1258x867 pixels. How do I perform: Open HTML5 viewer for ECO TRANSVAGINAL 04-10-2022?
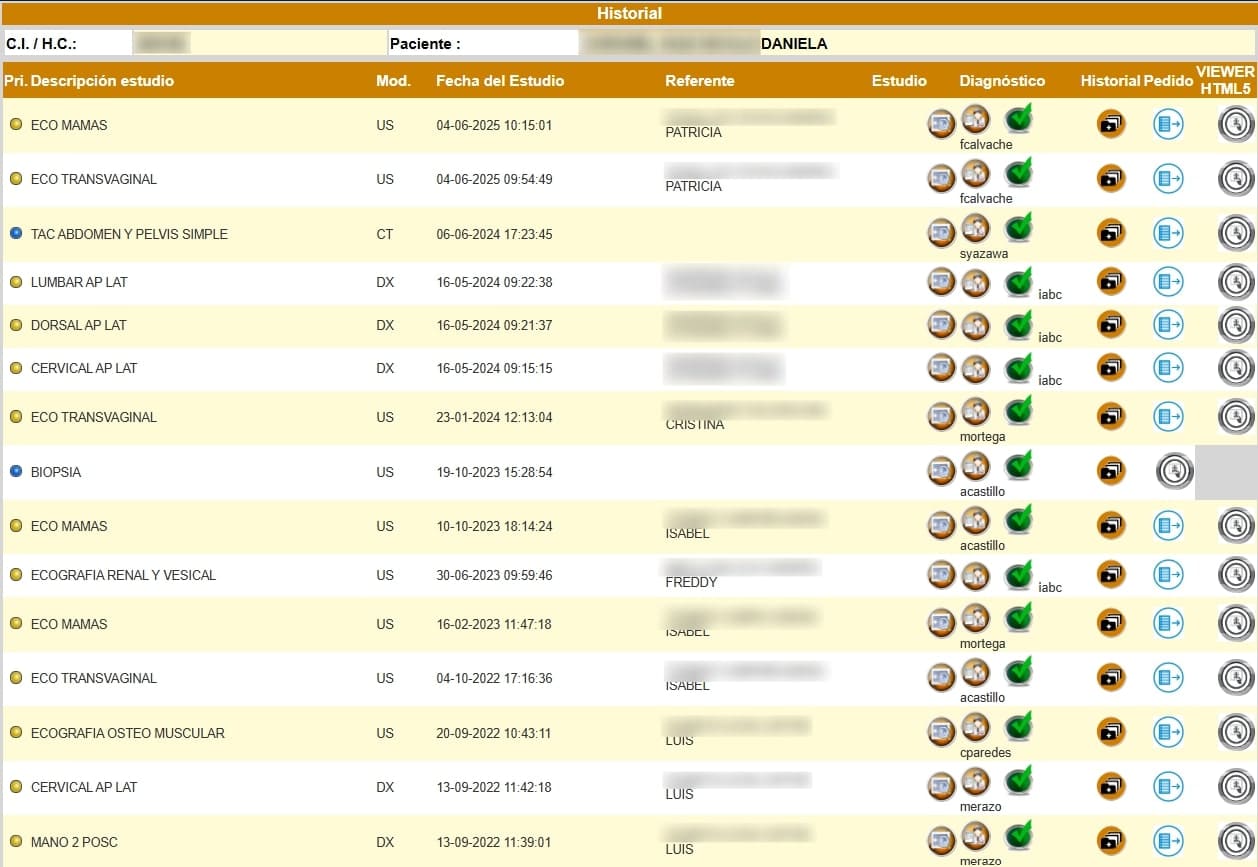pyautogui.click(x=1236, y=678)
